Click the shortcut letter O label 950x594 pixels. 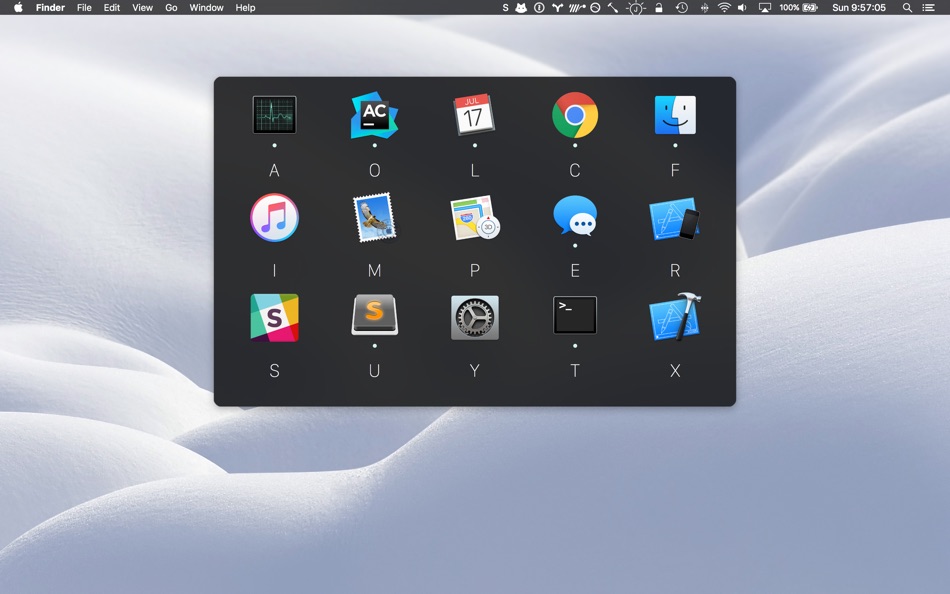374,170
